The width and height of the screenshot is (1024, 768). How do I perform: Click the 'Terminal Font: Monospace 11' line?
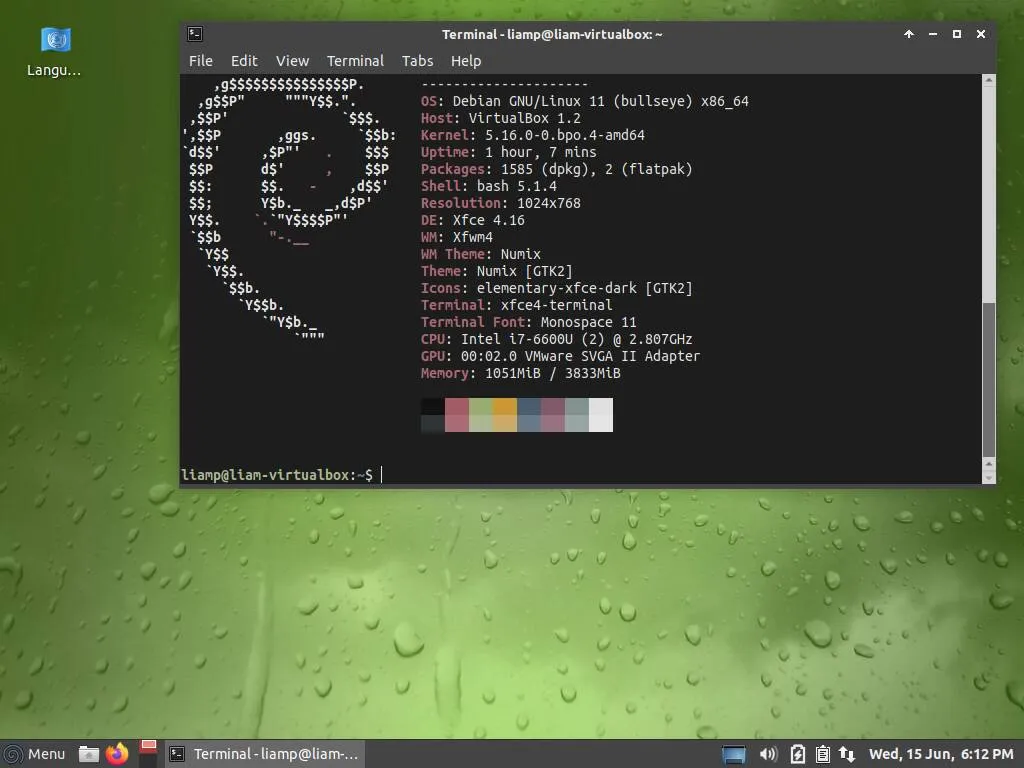(x=528, y=322)
